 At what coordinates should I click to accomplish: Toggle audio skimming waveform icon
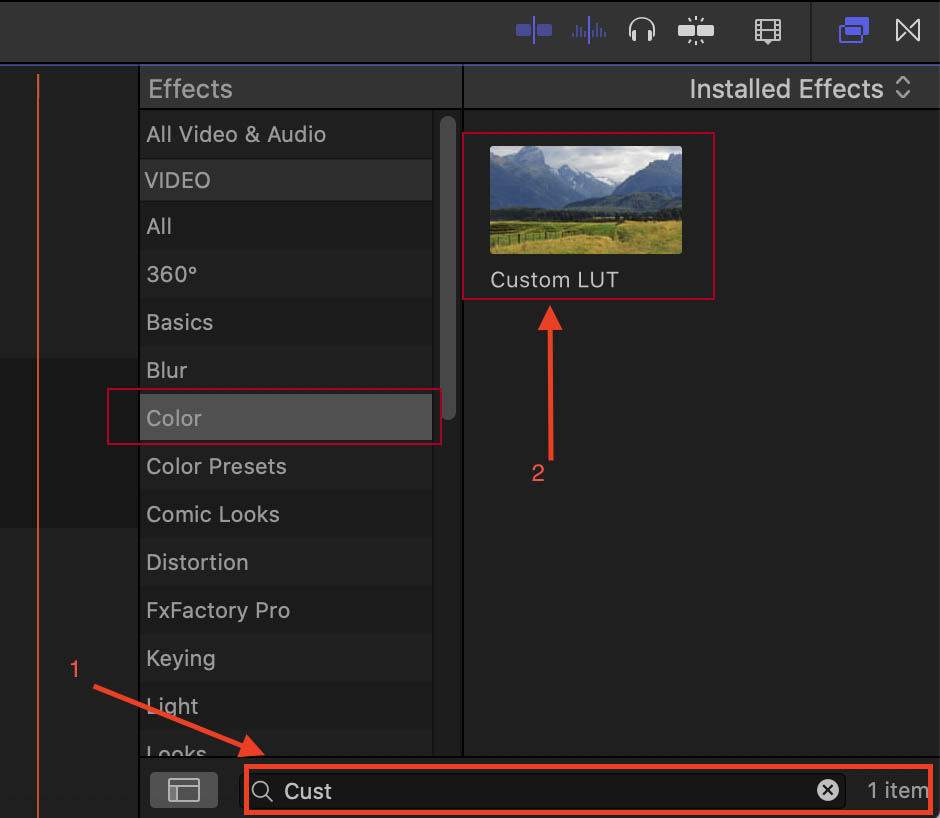589,30
